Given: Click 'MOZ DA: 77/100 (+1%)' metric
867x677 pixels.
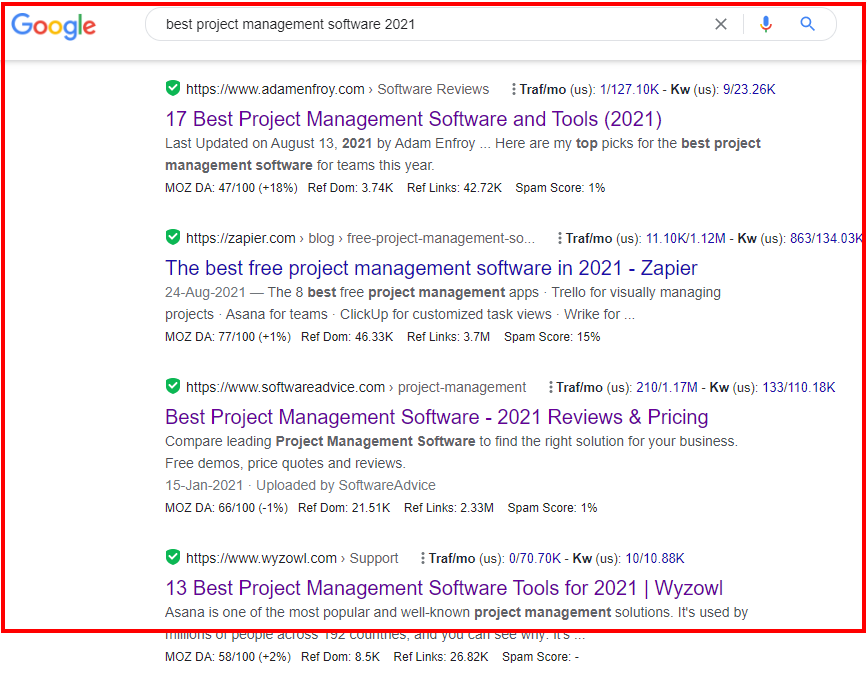Looking at the screenshot, I should pos(228,336).
